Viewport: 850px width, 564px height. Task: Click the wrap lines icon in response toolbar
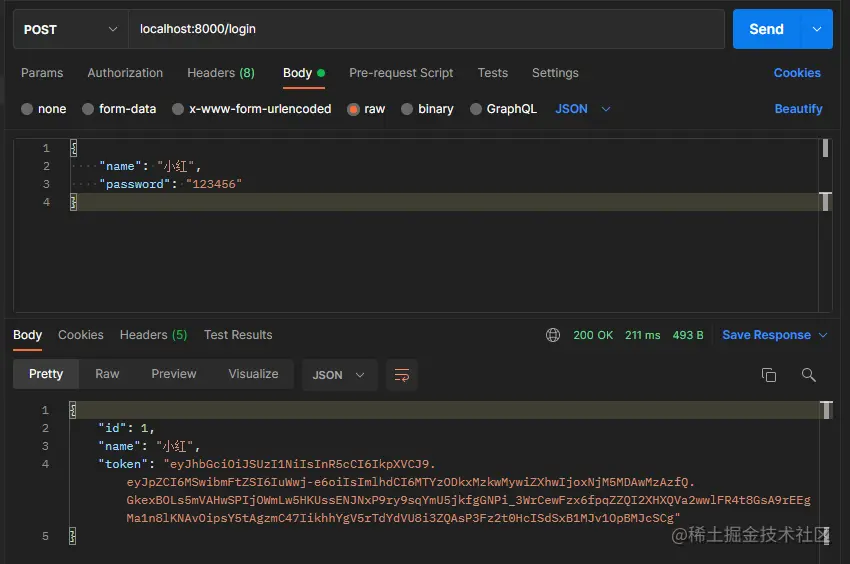402,375
